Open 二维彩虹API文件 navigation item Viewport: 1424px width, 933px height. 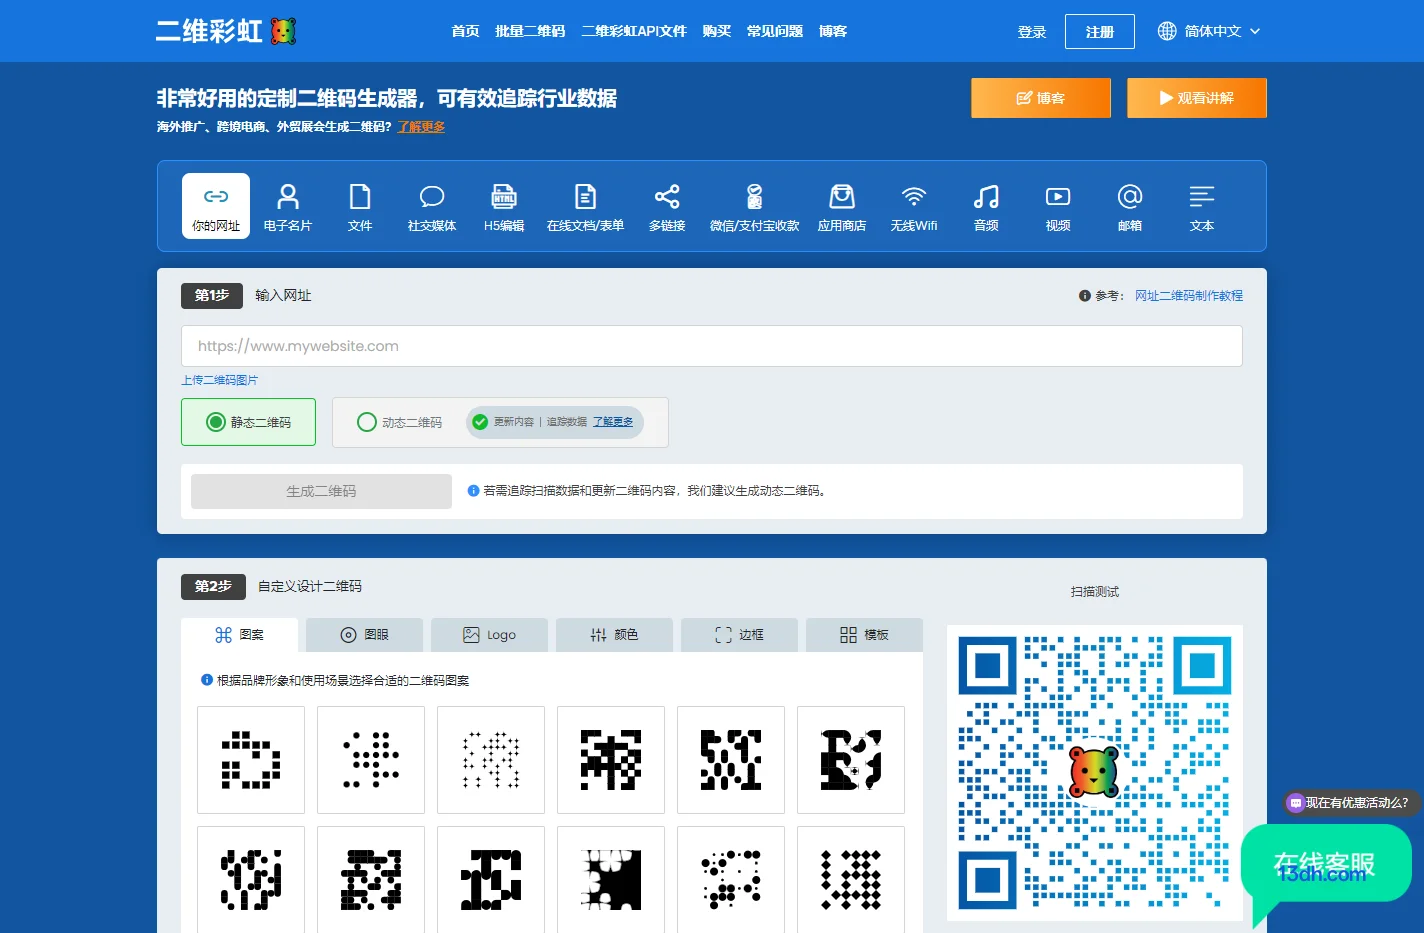634,31
